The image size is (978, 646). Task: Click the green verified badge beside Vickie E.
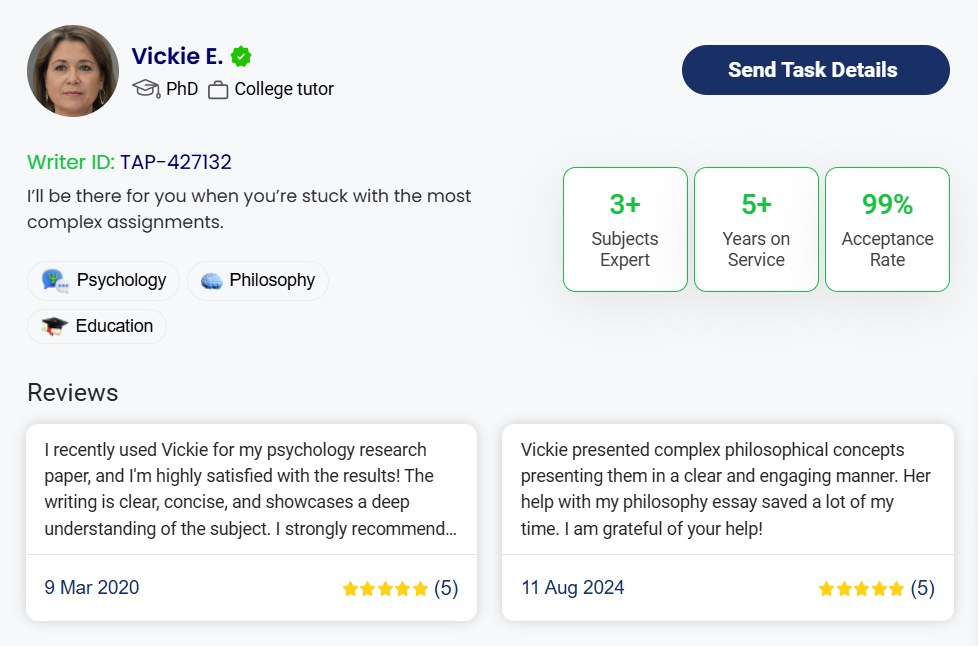(240, 56)
